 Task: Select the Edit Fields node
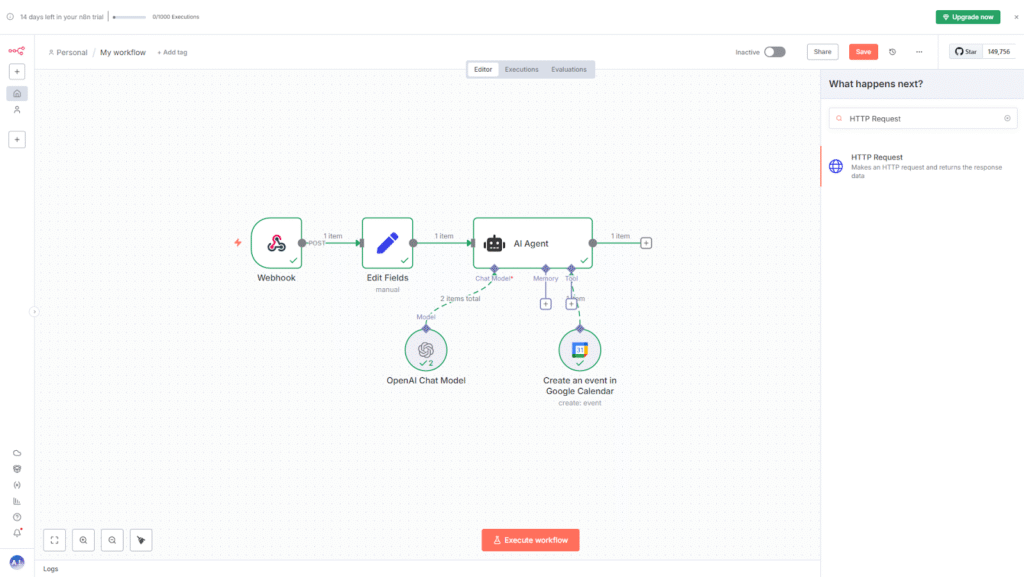tap(387, 243)
